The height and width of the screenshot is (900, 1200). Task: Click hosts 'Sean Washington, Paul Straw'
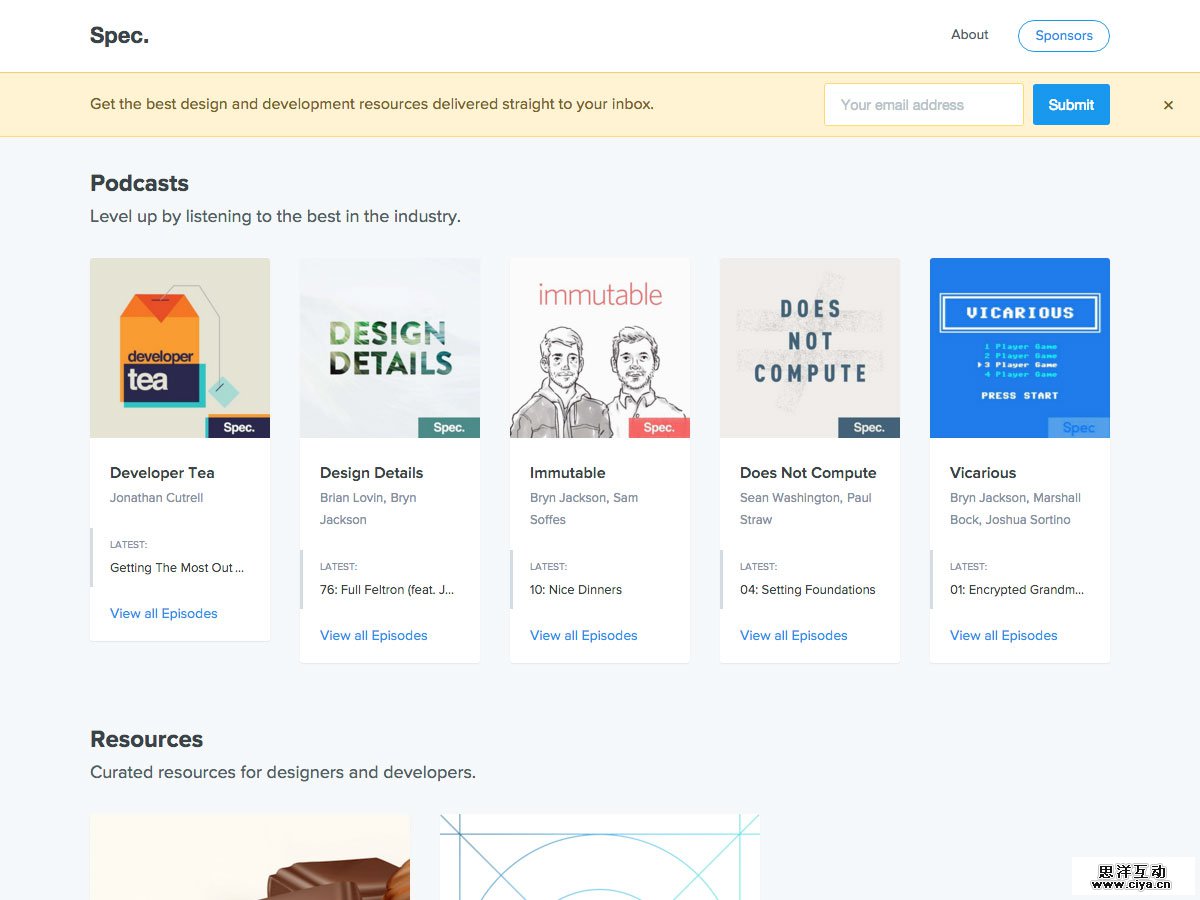[x=806, y=509]
